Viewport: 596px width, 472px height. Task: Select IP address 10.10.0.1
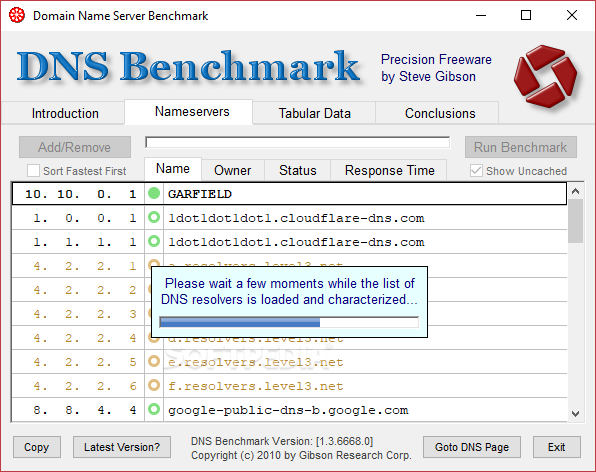tap(80, 194)
